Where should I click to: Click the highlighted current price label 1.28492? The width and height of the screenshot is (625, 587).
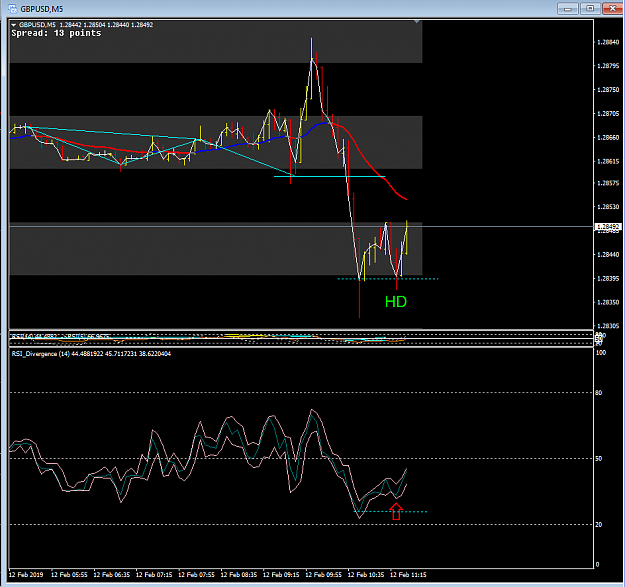[x=607, y=226]
